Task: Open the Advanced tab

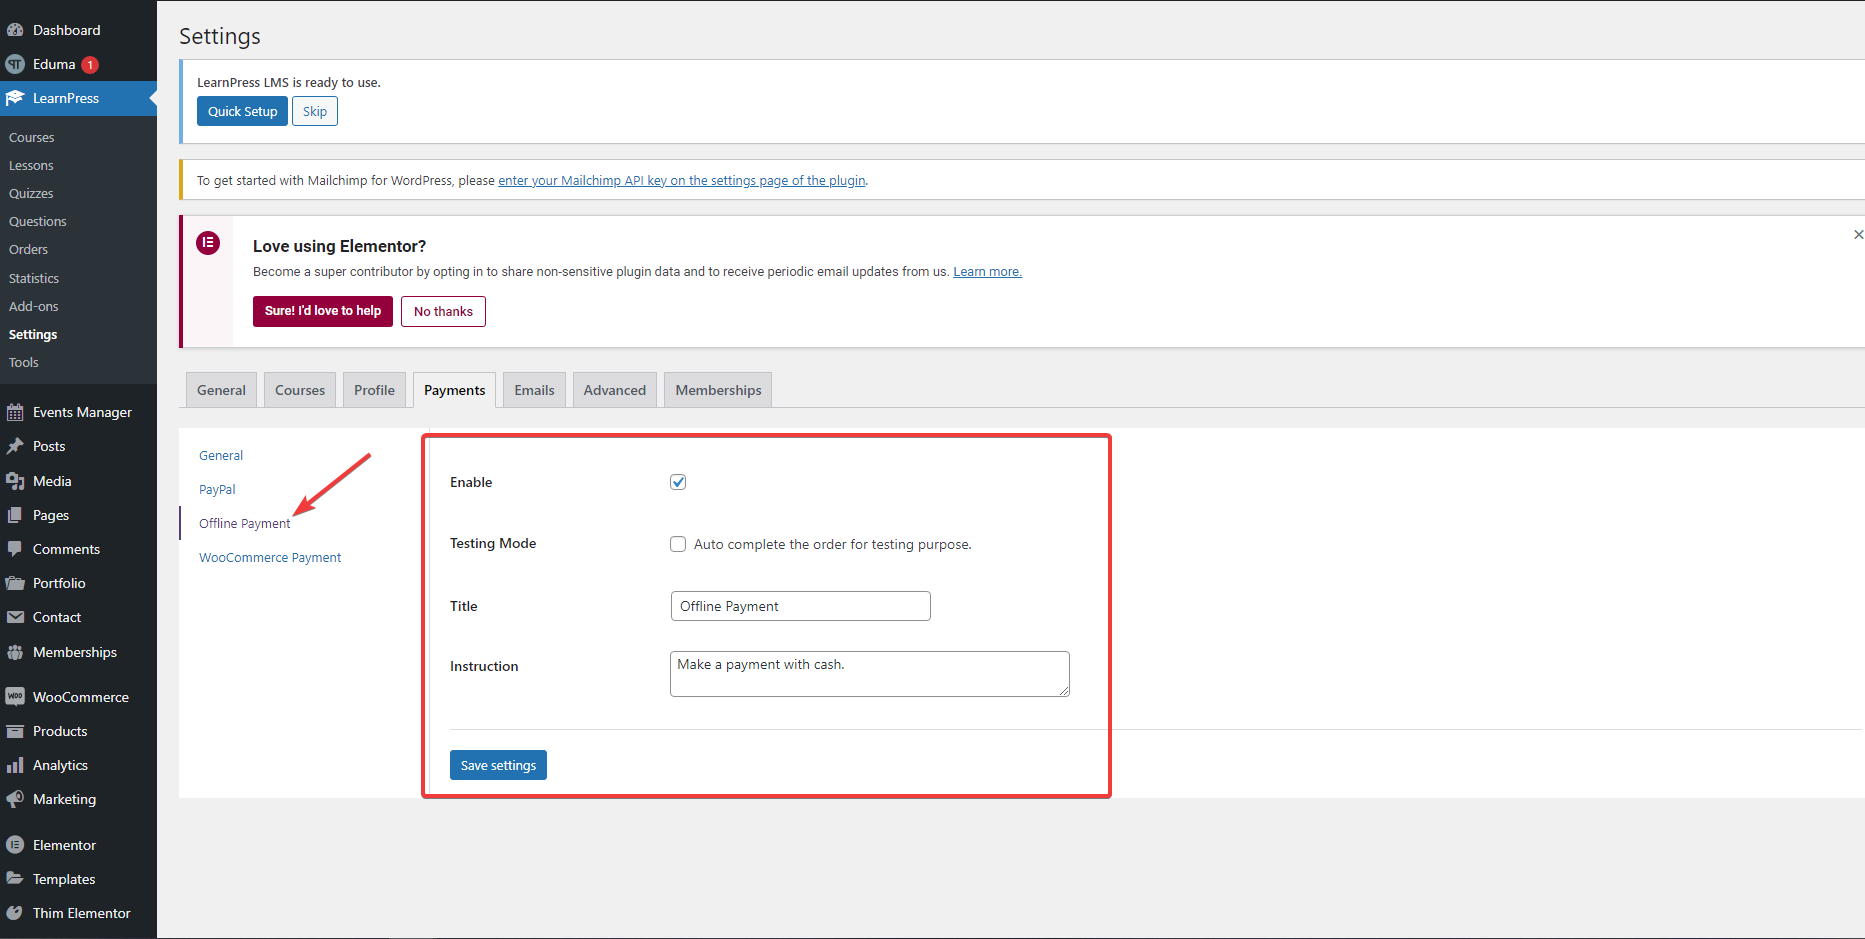Action: pyautogui.click(x=615, y=390)
